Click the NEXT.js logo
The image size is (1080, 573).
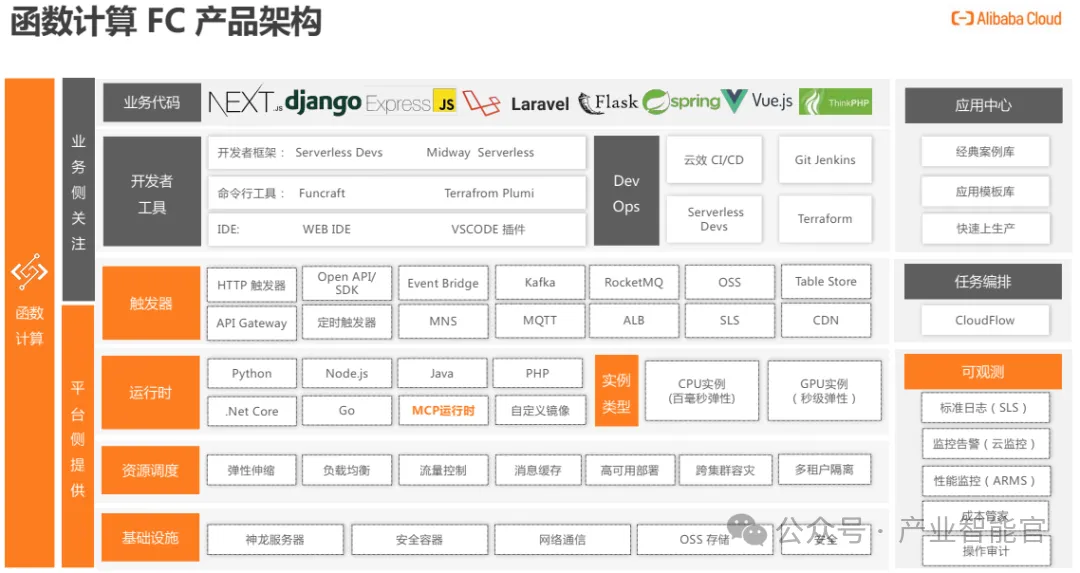pos(245,101)
